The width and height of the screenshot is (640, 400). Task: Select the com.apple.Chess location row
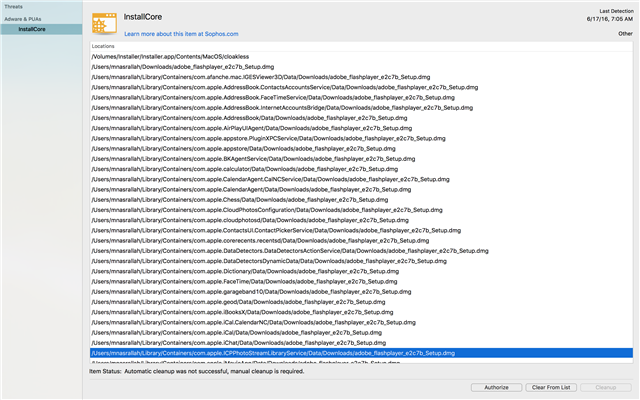[361, 200]
